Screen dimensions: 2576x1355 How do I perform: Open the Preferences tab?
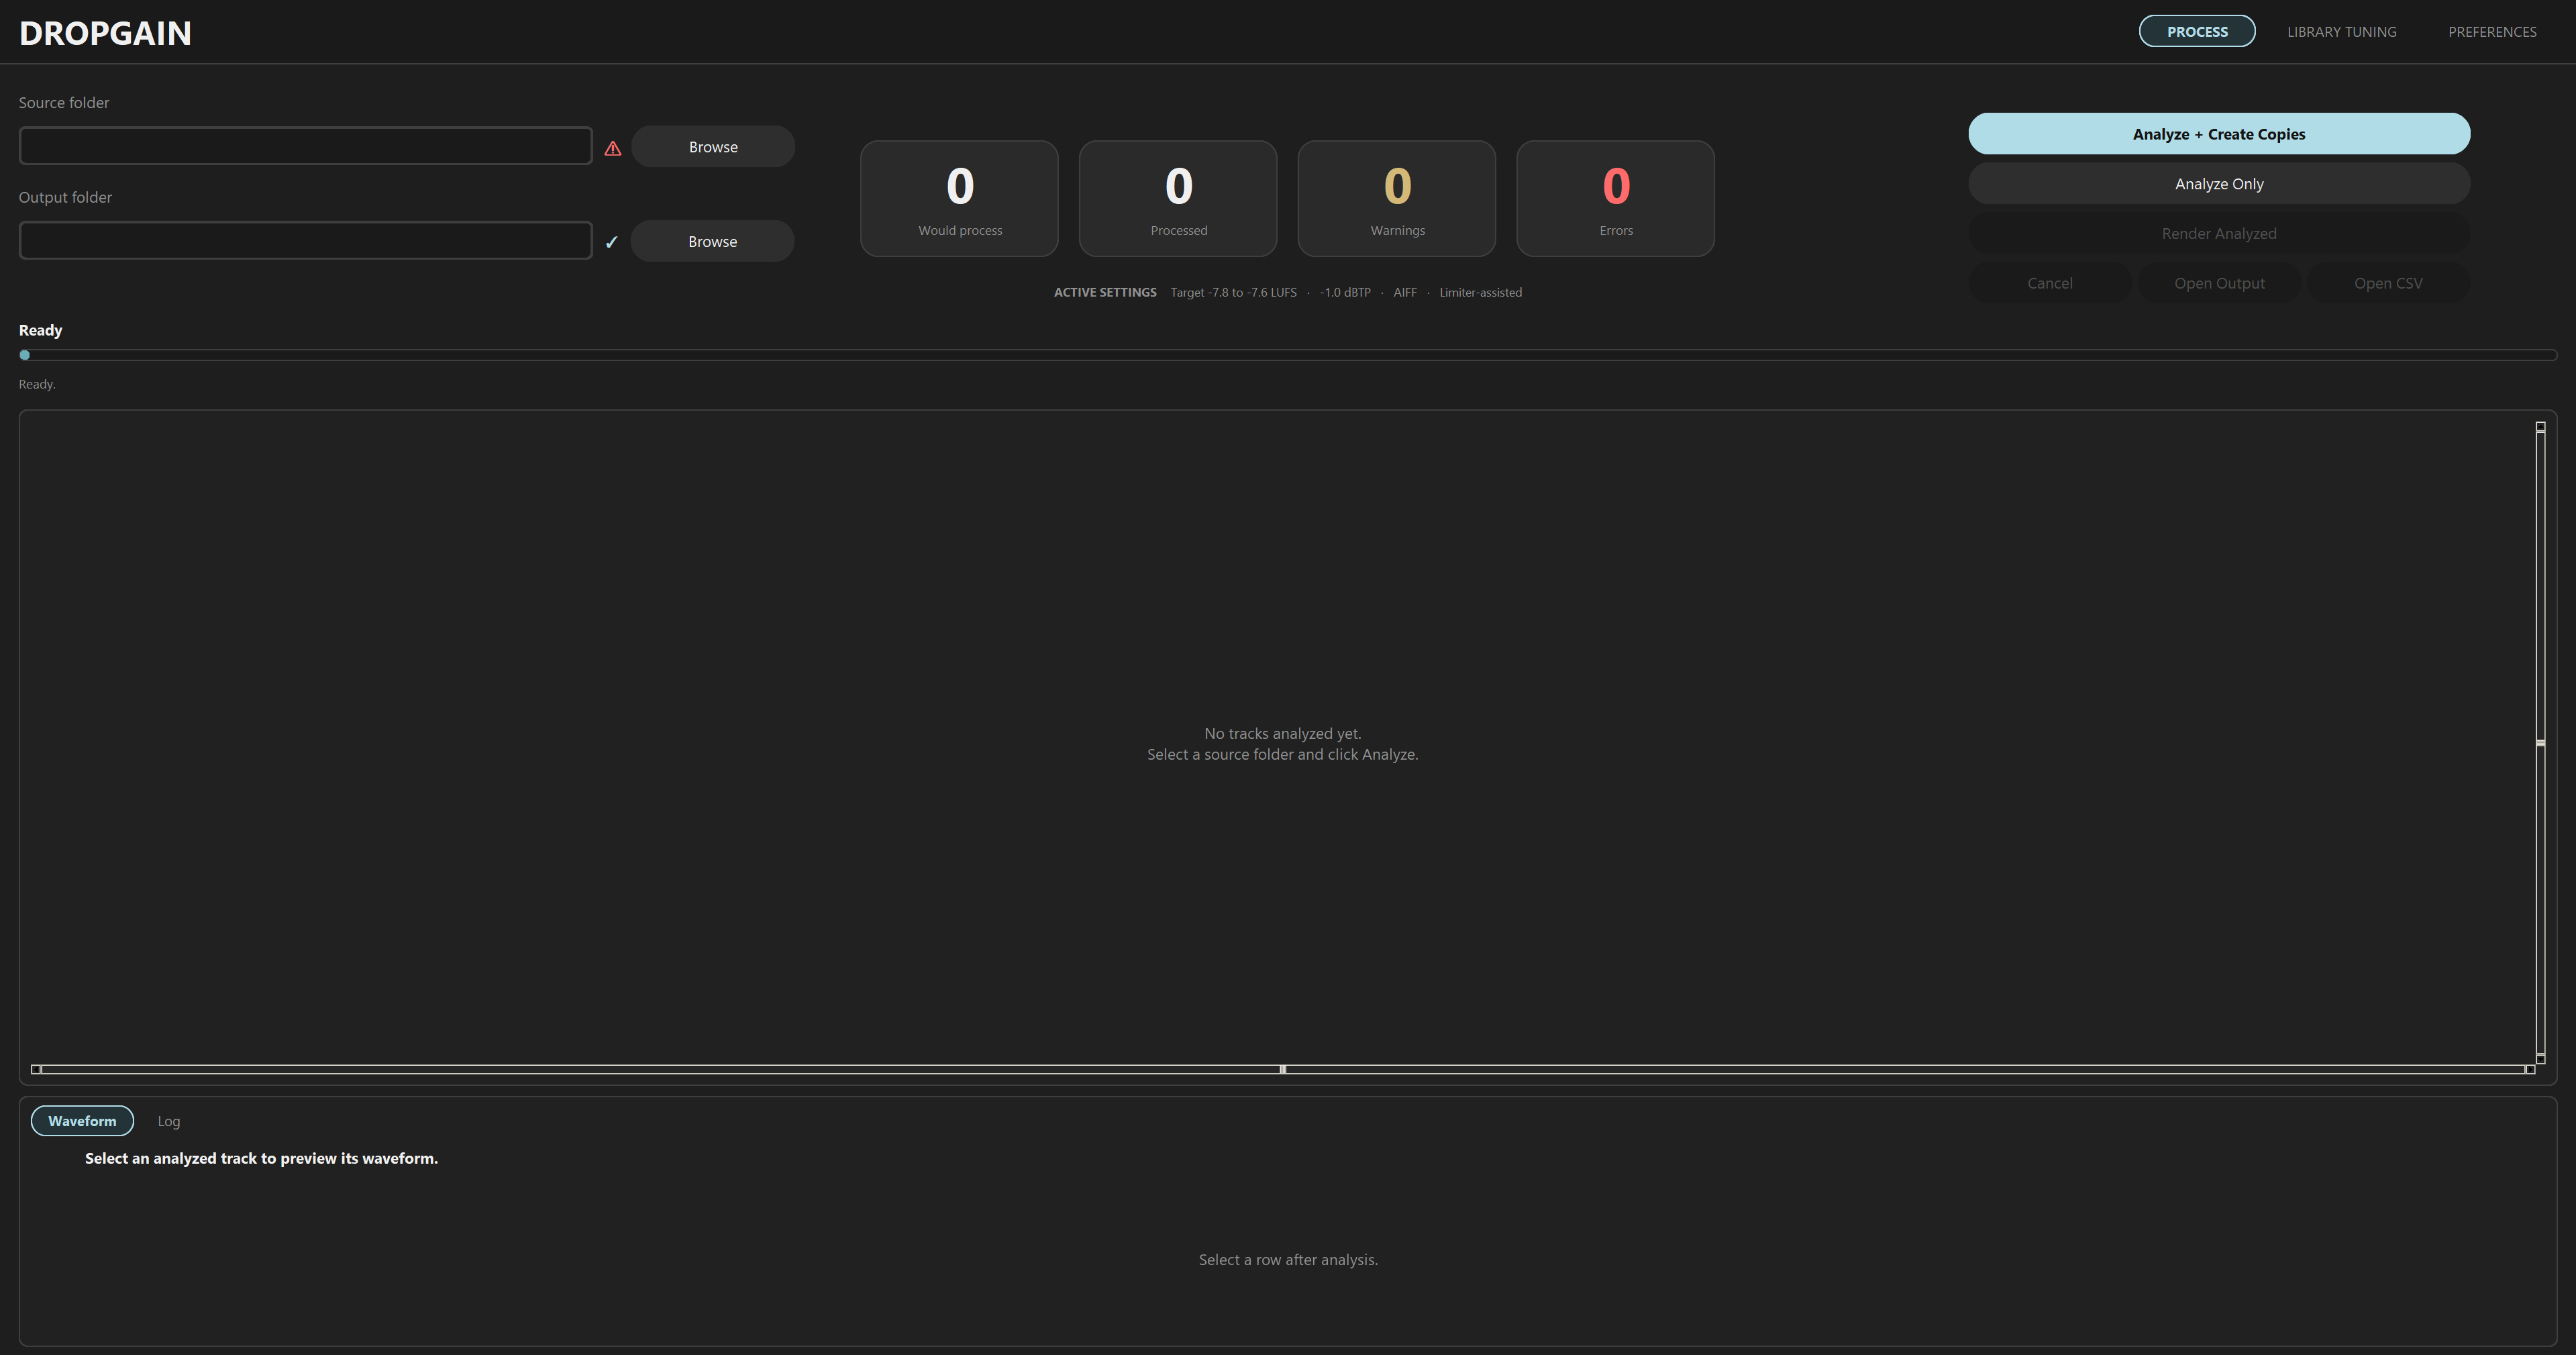point(2491,31)
